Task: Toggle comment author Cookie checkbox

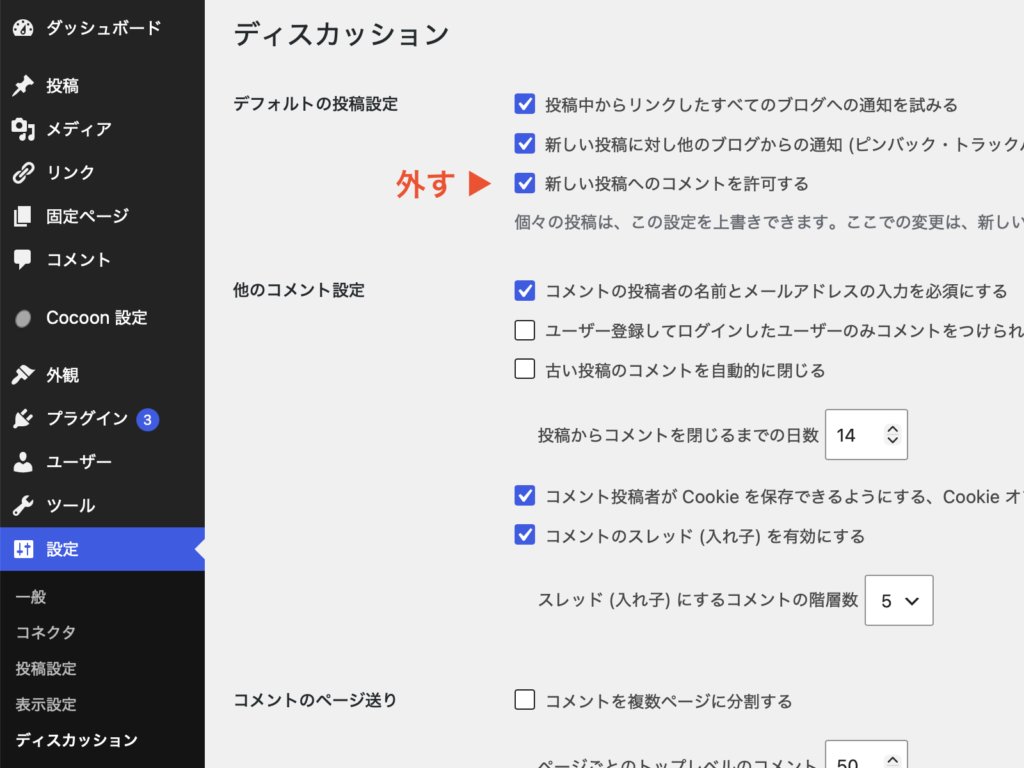Action: 524,496
